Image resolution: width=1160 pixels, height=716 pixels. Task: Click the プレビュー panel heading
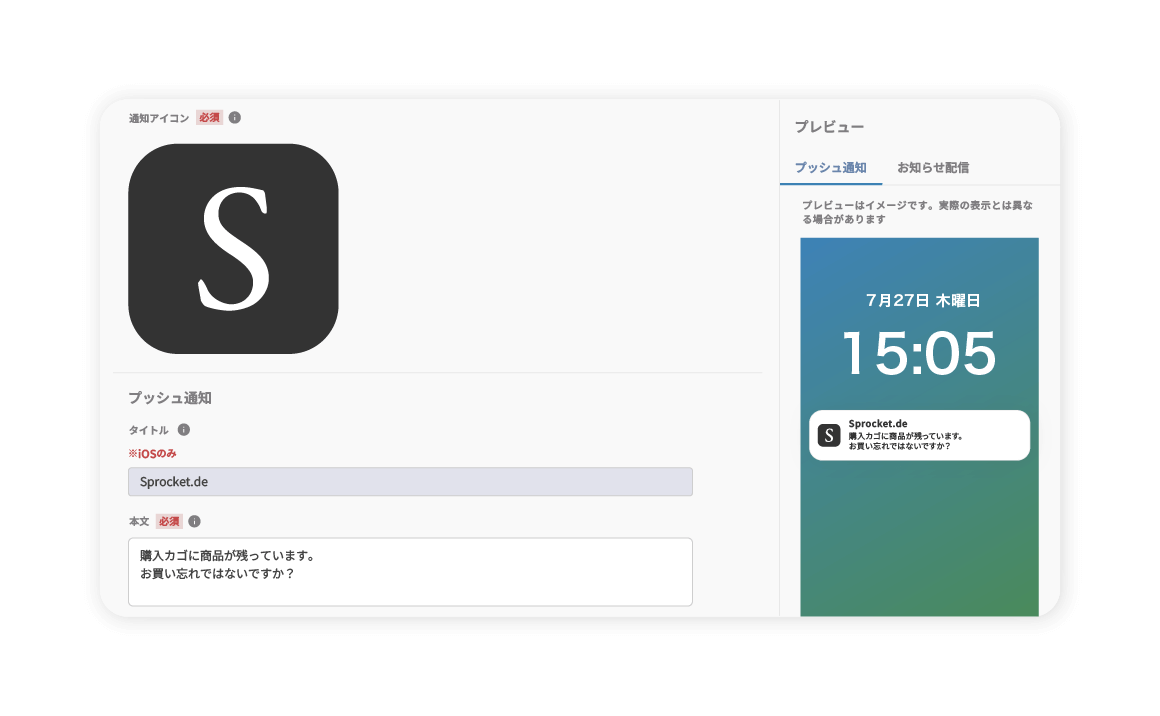coord(829,127)
